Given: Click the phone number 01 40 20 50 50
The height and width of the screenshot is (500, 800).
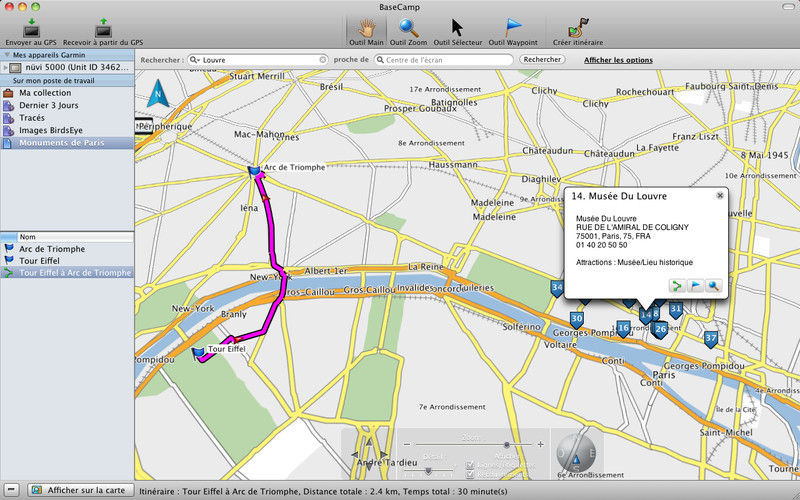Looking at the screenshot, I should [602, 245].
